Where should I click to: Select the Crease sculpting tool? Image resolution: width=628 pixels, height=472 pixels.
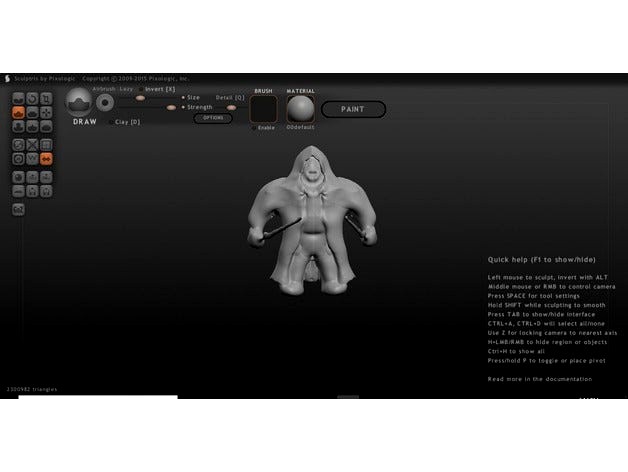pos(18,98)
